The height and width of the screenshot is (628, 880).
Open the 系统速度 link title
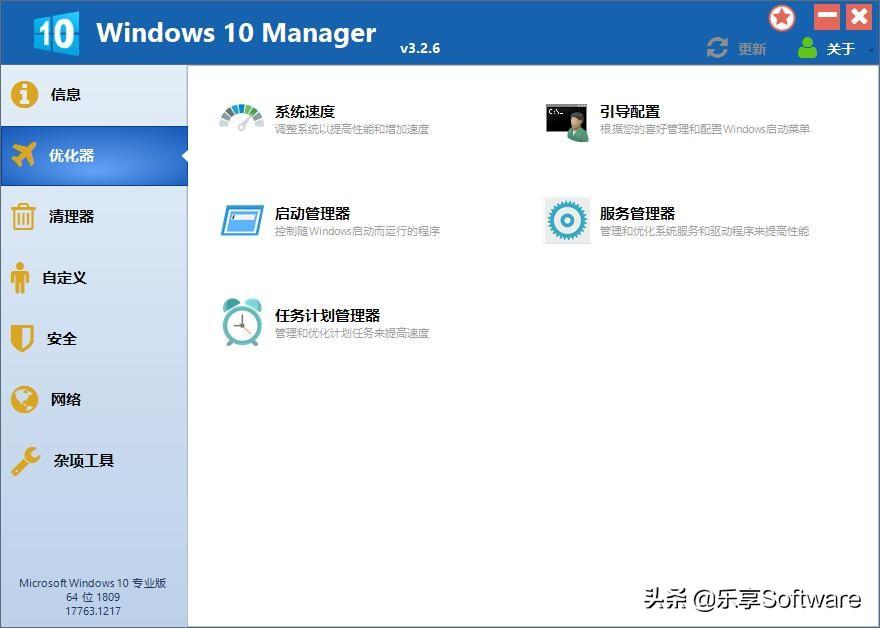pyautogui.click(x=305, y=112)
